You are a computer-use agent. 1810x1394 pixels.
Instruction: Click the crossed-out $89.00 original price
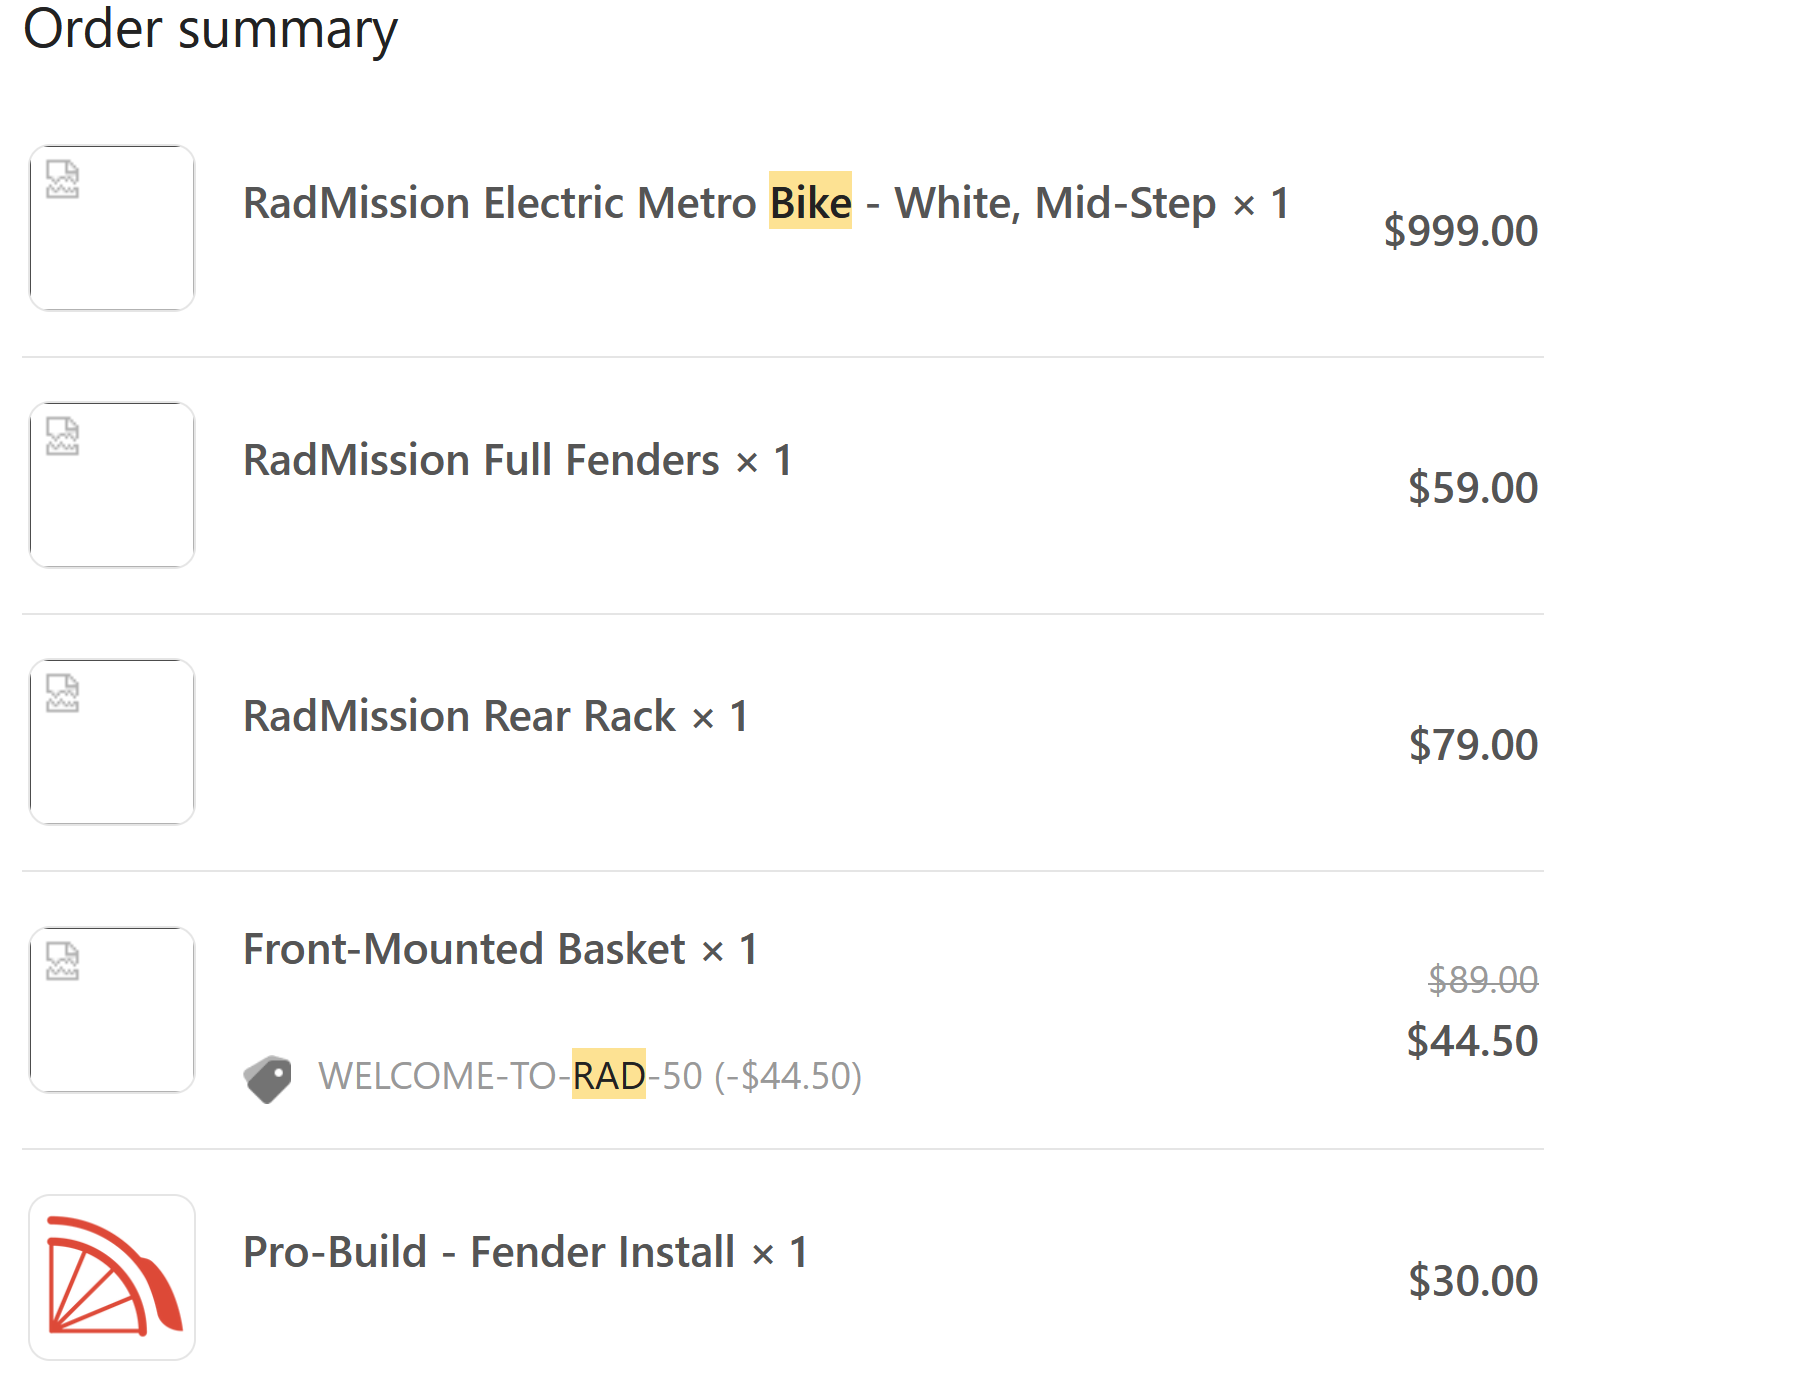tap(1482, 980)
